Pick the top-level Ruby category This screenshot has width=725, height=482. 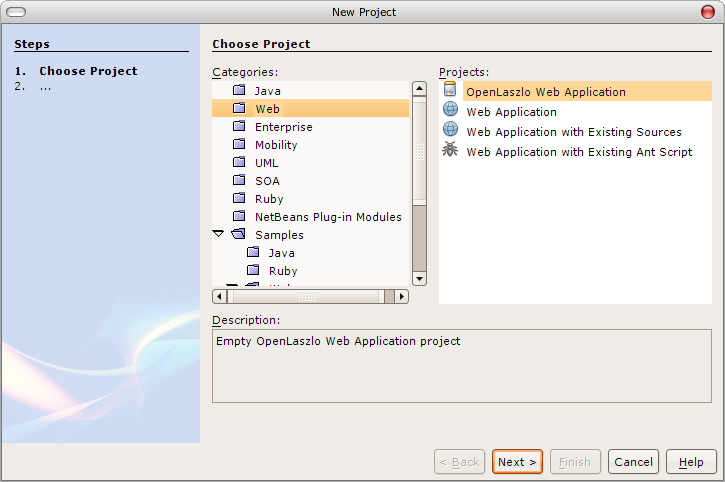[269, 199]
